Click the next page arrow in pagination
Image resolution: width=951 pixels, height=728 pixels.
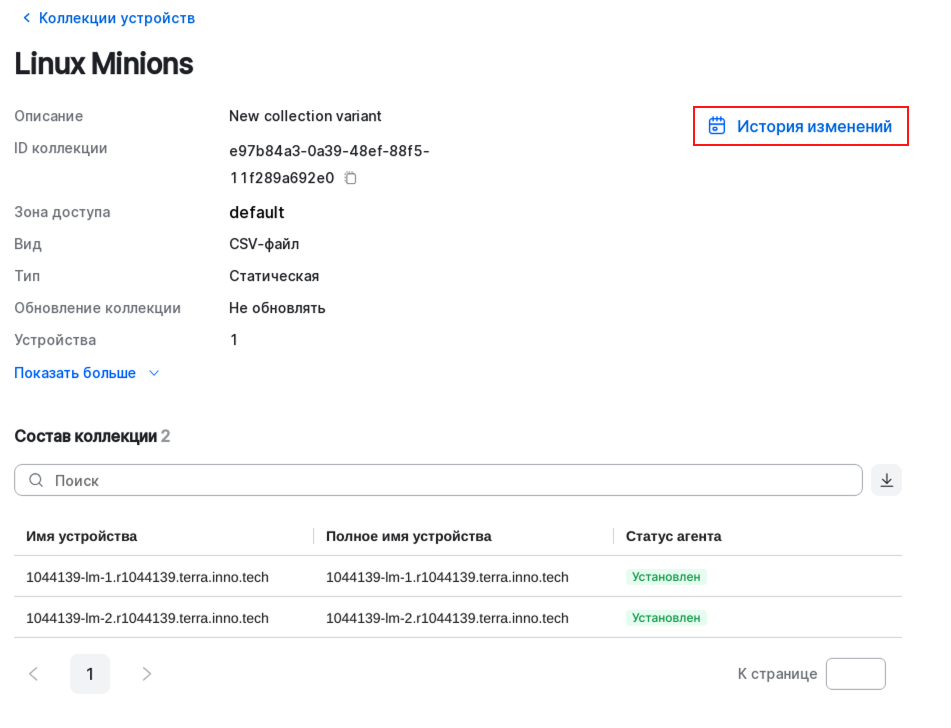pyautogui.click(x=146, y=674)
